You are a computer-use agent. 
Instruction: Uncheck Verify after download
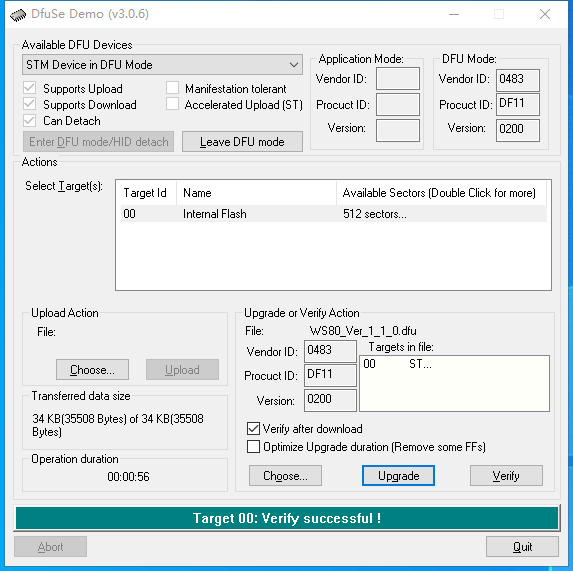click(253, 429)
